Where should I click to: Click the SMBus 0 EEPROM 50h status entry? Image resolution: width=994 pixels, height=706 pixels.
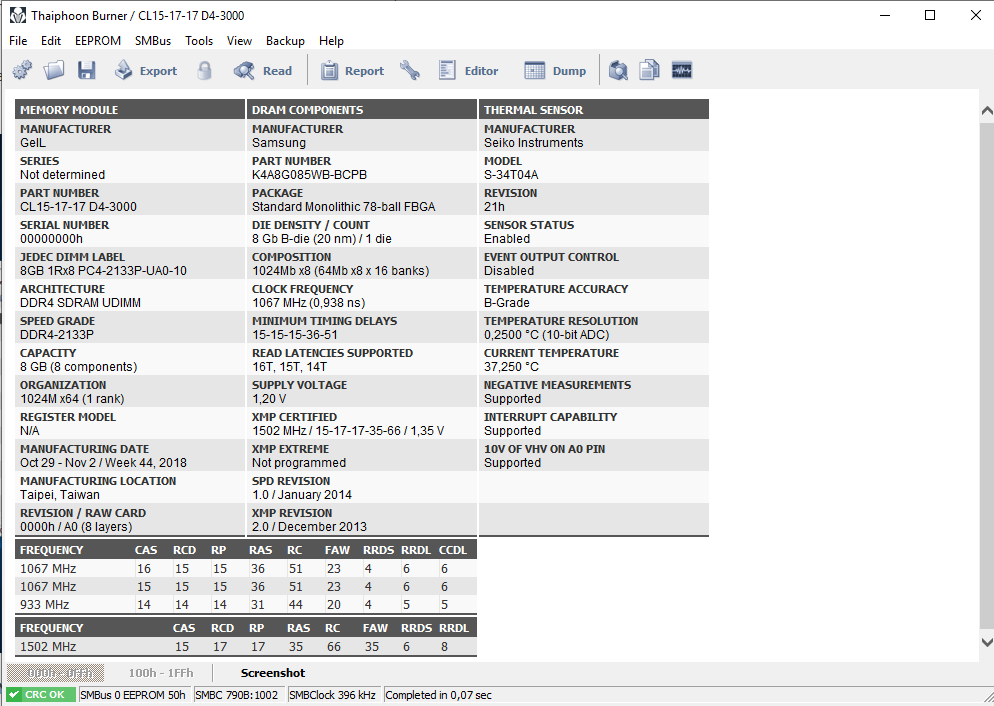click(133, 695)
